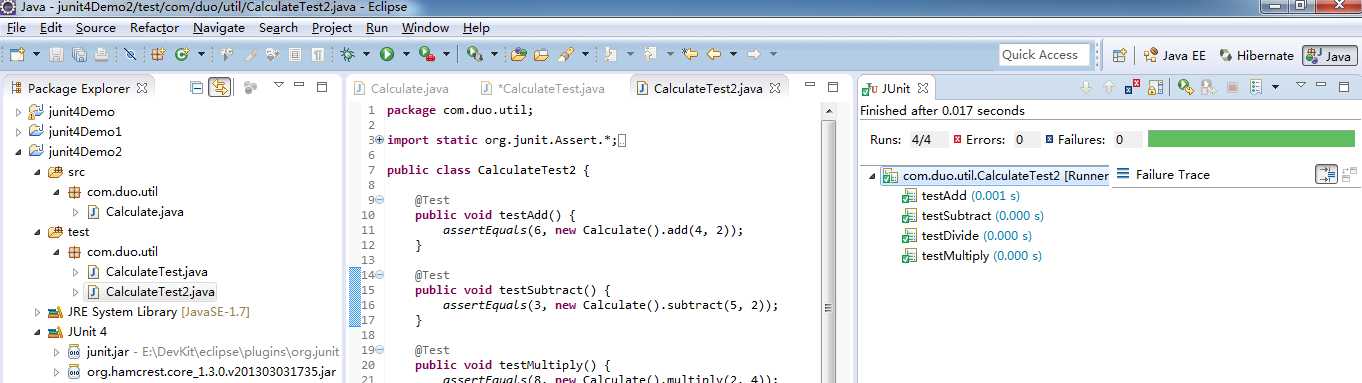Click the New Java Class toolbar icon
The image size is (1362, 383).
click(x=182, y=54)
